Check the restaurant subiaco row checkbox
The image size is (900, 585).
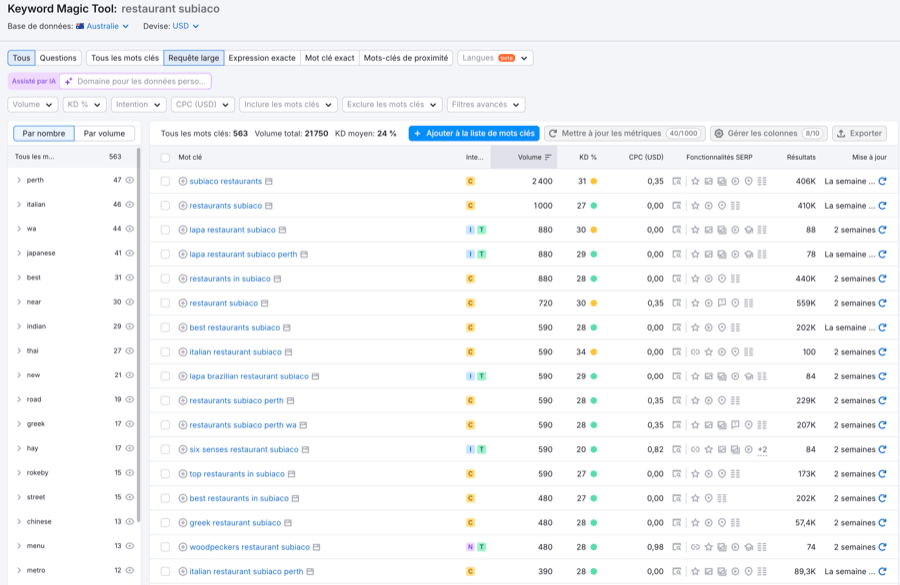pyautogui.click(x=165, y=303)
